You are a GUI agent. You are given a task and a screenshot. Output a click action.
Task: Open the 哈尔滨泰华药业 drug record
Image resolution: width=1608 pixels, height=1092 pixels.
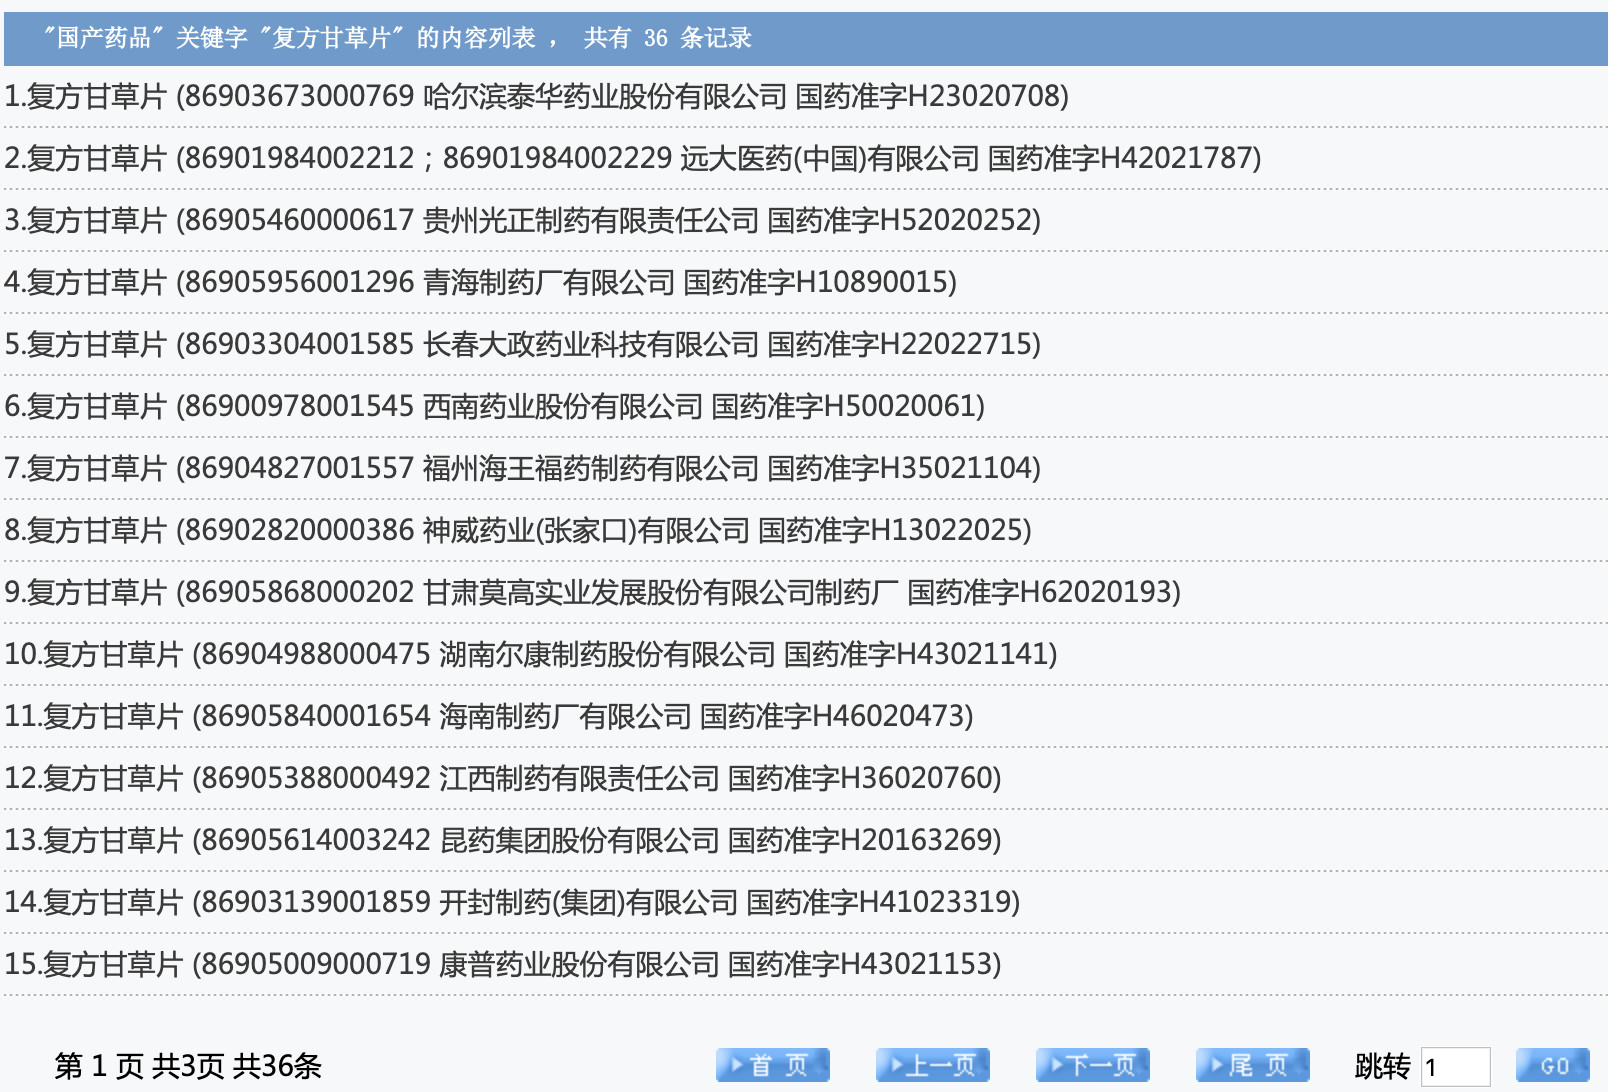[536, 96]
